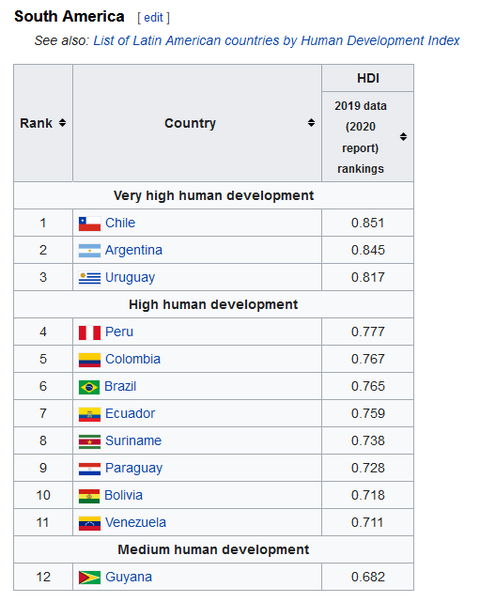Viewport: 480px width, 602px height.
Task: Open the Brazil article link
Action: pyautogui.click(x=120, y=386)
